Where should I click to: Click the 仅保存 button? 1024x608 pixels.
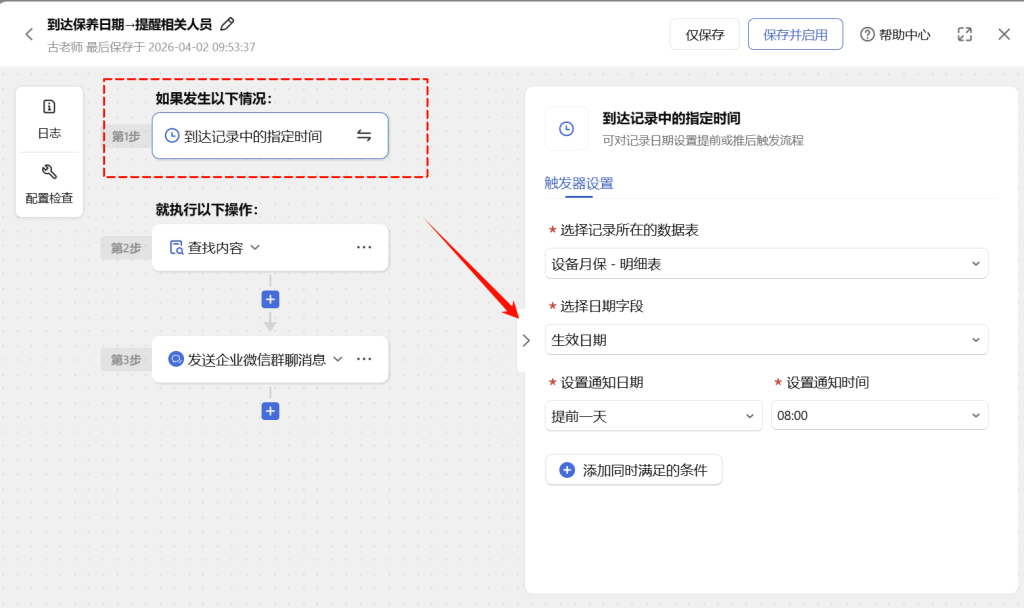705,35
